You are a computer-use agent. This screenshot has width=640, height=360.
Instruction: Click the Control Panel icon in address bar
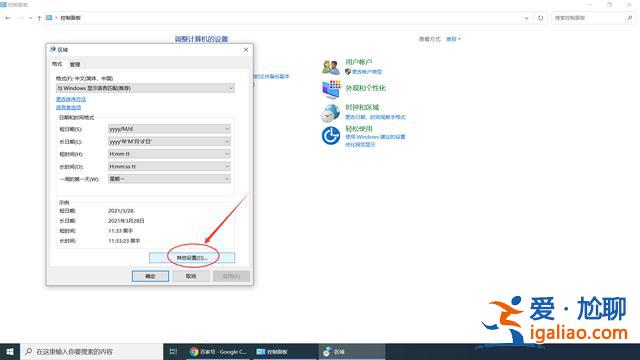(49, 18)
